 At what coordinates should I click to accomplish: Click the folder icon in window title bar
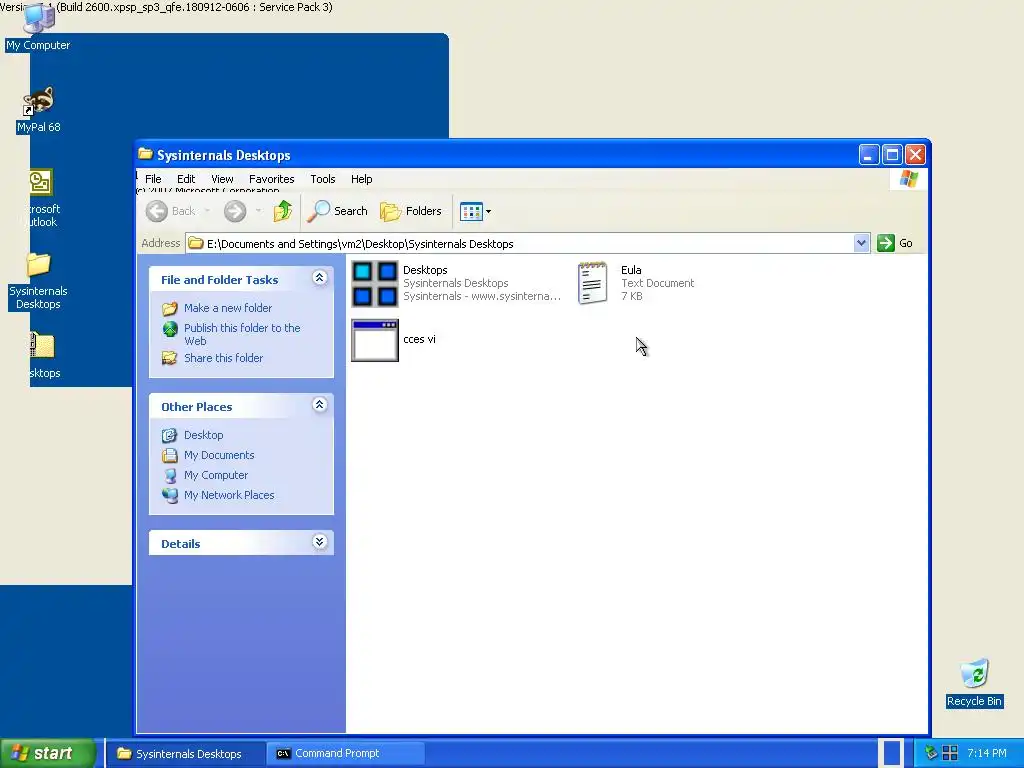145,154
